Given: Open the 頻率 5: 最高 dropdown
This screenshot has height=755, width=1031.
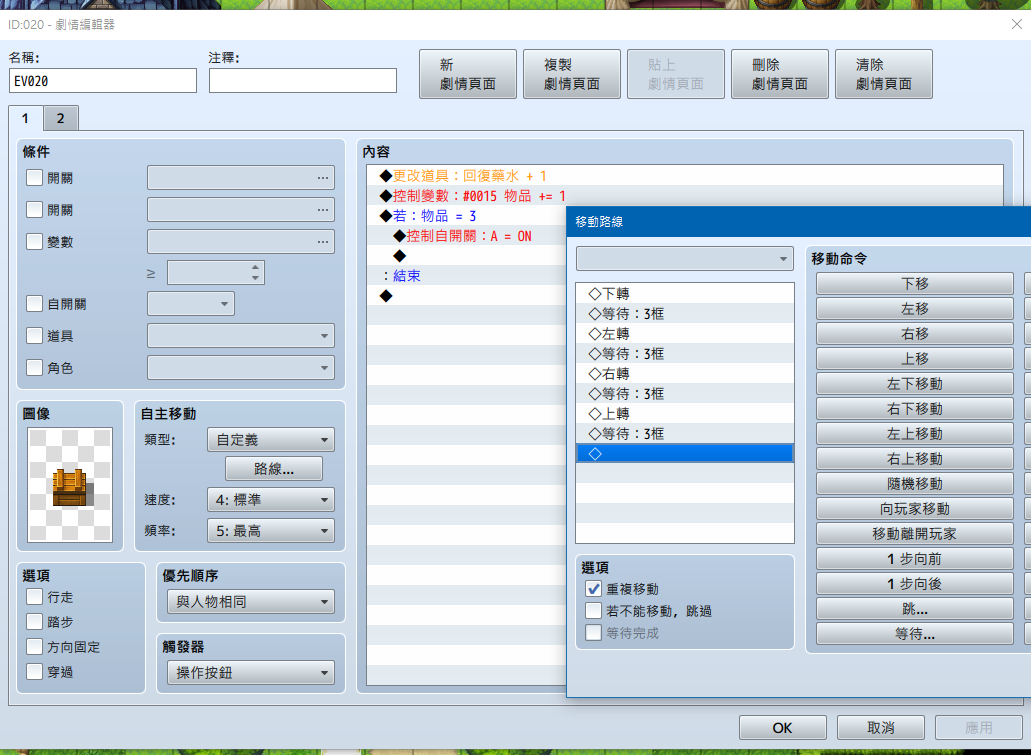Looking at the screenshot, I should (271, 531).
